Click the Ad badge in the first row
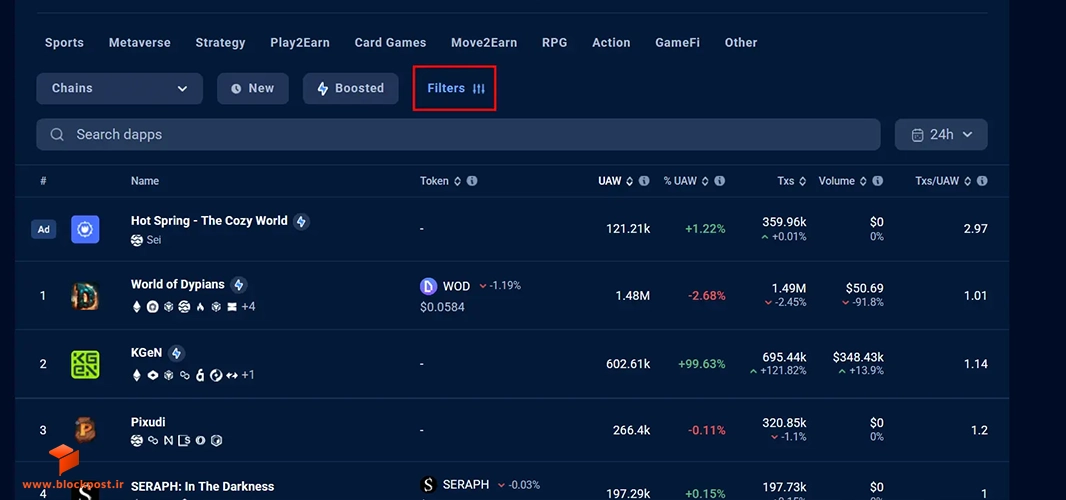 tap(44, 229)
